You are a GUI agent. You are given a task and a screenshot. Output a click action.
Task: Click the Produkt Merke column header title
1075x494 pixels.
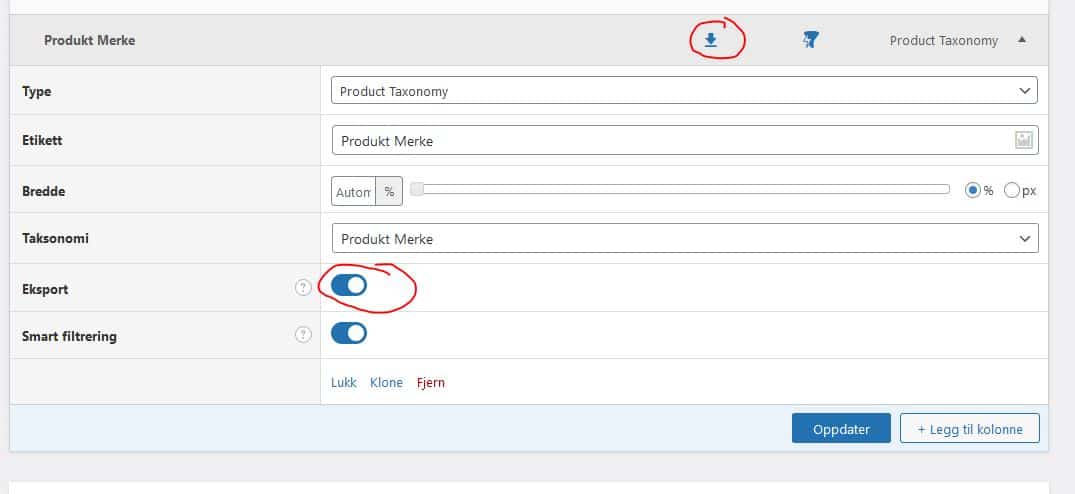pos(90,40)
